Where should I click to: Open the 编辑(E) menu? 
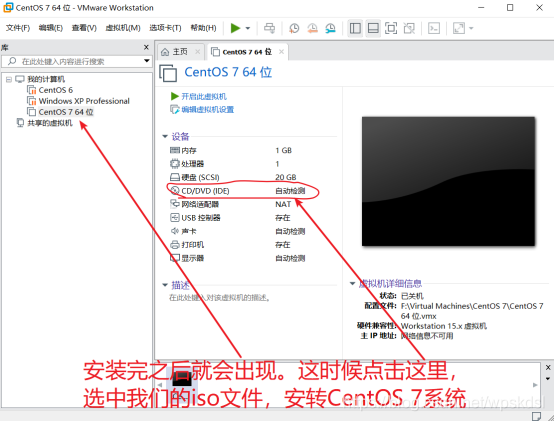coord(51,28)
